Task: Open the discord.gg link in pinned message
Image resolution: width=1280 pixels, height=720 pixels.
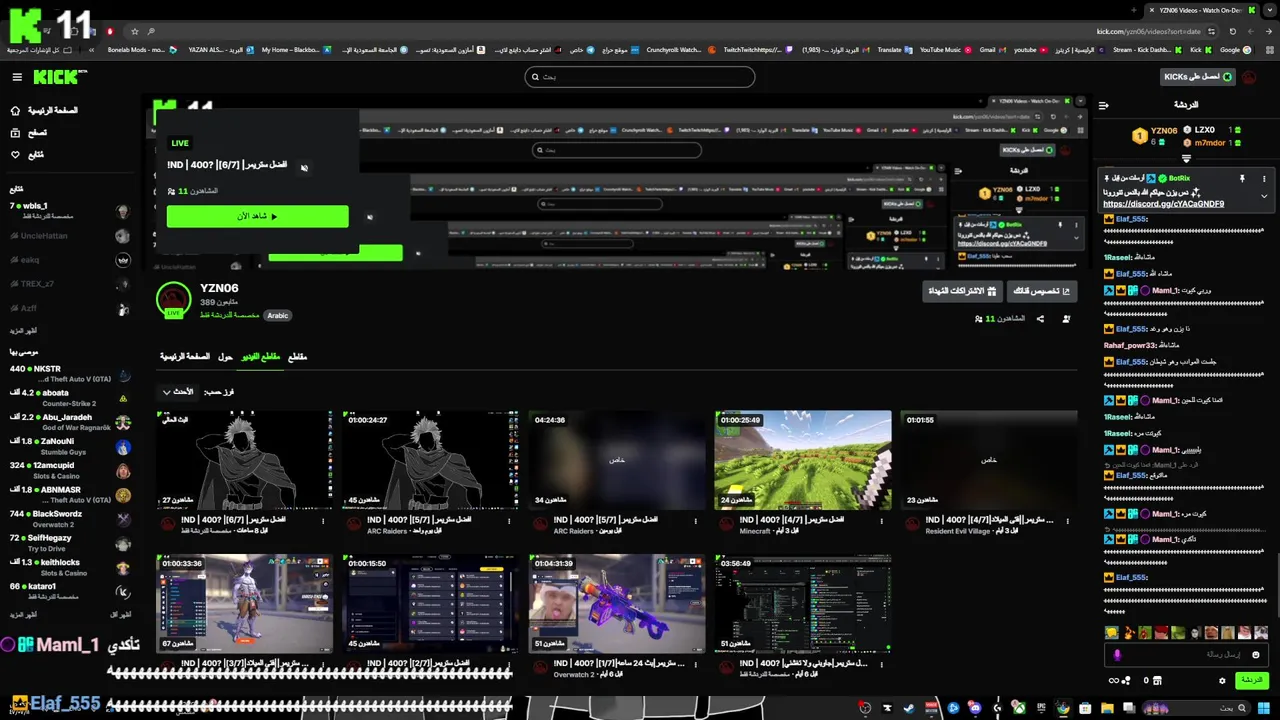Action: point(1163,204)
